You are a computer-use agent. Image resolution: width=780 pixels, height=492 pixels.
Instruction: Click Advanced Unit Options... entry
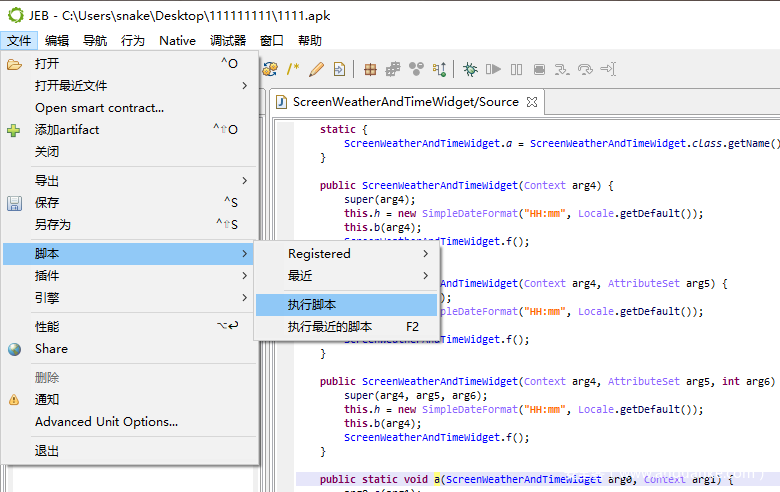point(106,422)
